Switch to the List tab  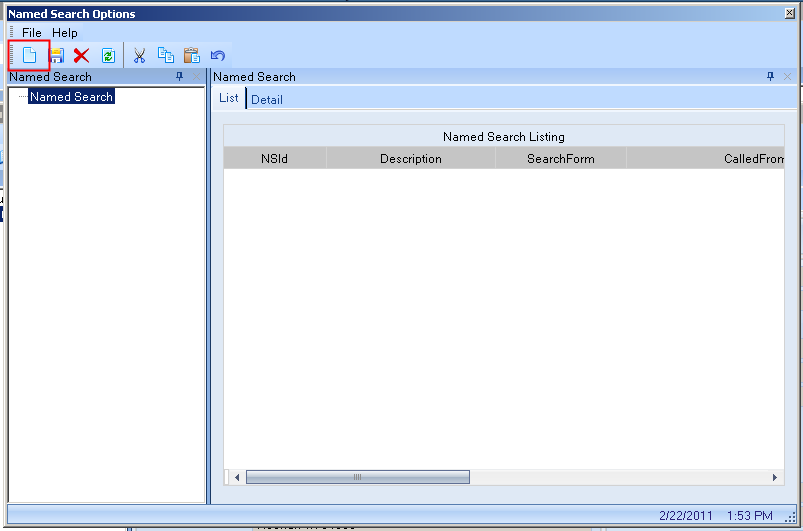228,98
